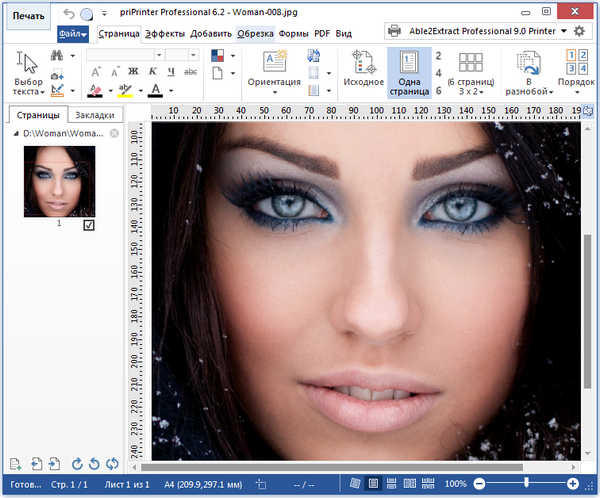The height and width of the screenshot is (498, 600).
Task: Toggle bold Ж formatting
Action: pyautogui.click(x=134, y=72)
